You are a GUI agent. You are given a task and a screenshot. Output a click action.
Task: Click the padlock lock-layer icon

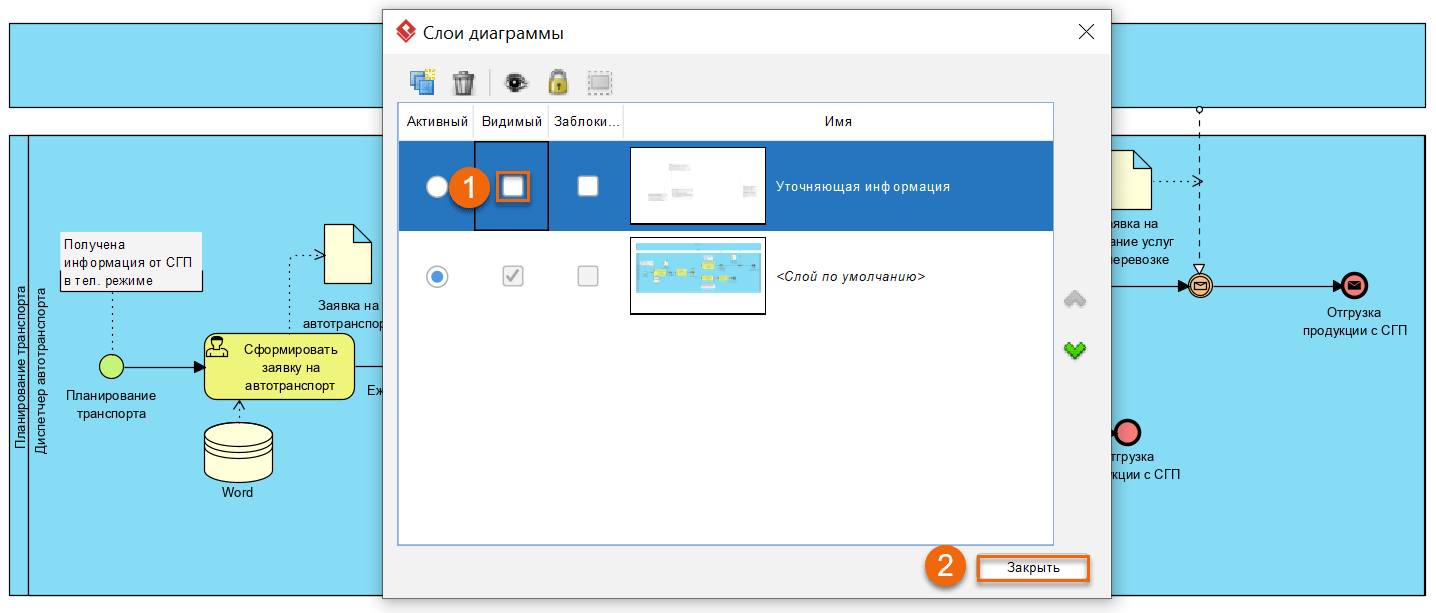[x=557, y=82]
